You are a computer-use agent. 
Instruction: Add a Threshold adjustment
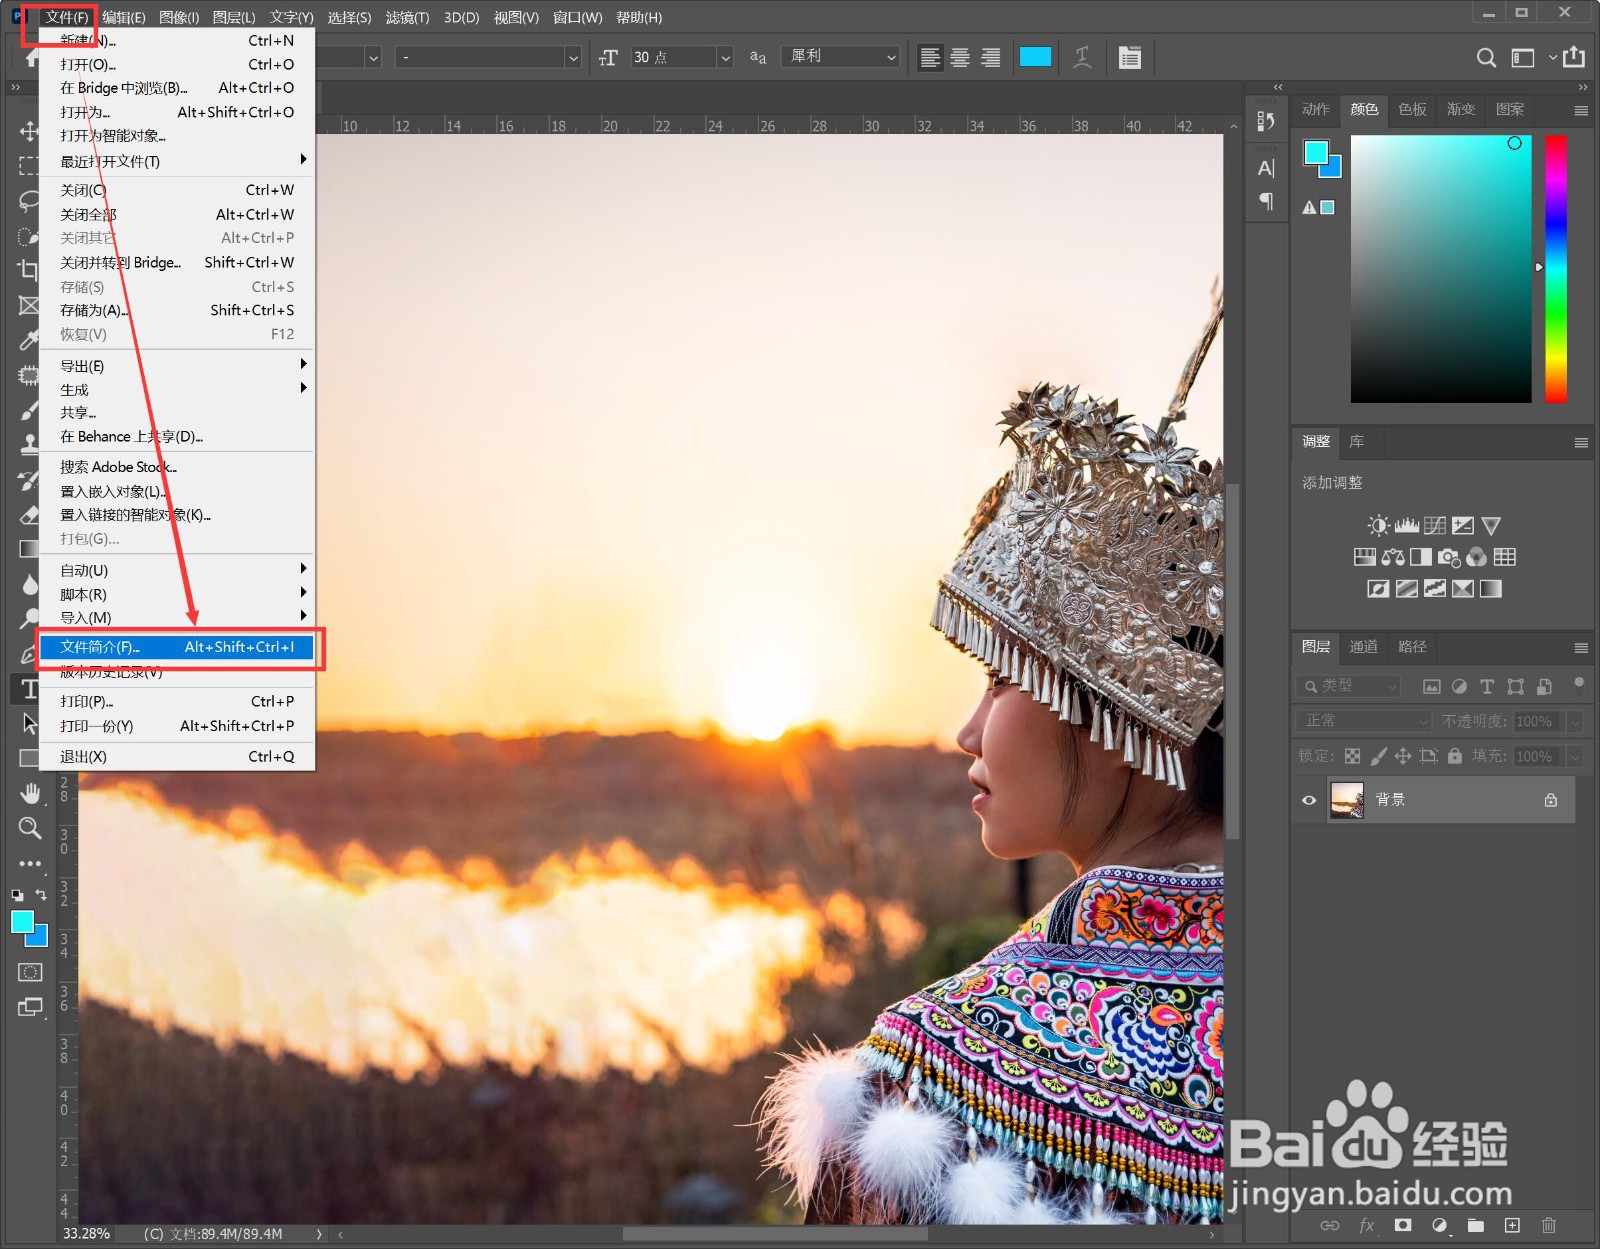[x=1435, y=589]
